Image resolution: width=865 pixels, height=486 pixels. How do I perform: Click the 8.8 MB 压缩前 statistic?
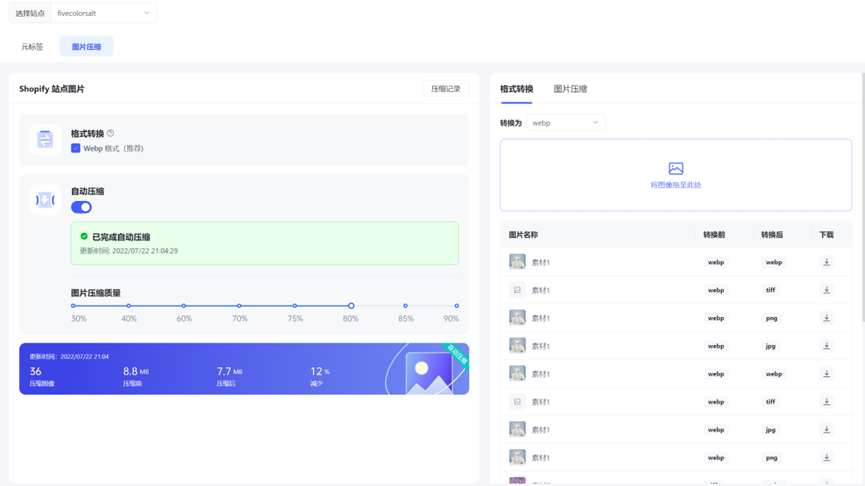point(136,376)
